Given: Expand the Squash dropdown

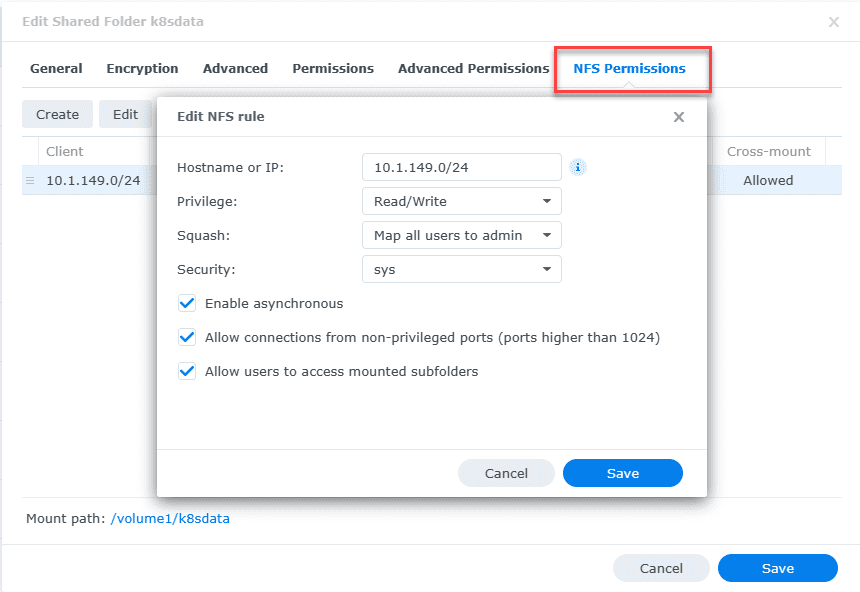Looking at the screenshot, I should click(x=461, y=235).
